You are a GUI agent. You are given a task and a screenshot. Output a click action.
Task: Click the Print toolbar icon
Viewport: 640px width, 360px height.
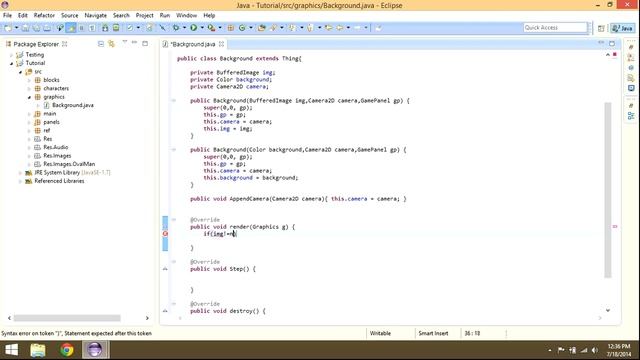tap(47, 28)
